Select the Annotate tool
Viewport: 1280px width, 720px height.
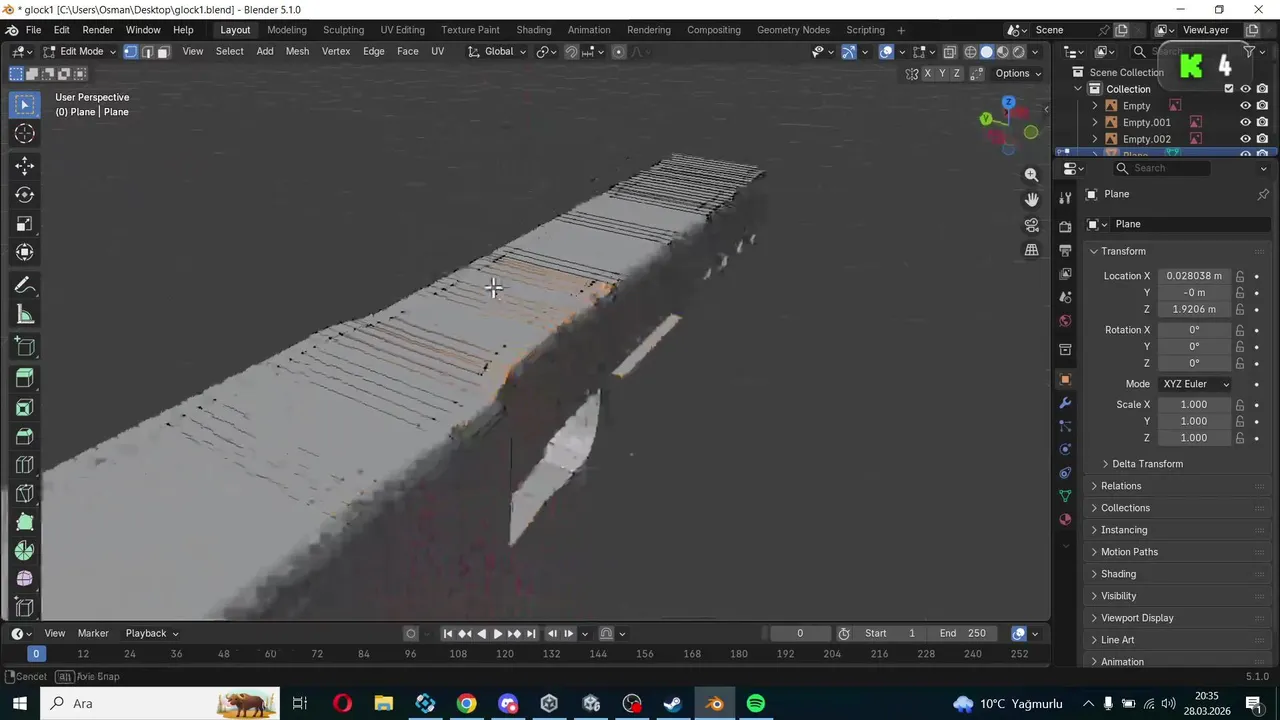25,286
